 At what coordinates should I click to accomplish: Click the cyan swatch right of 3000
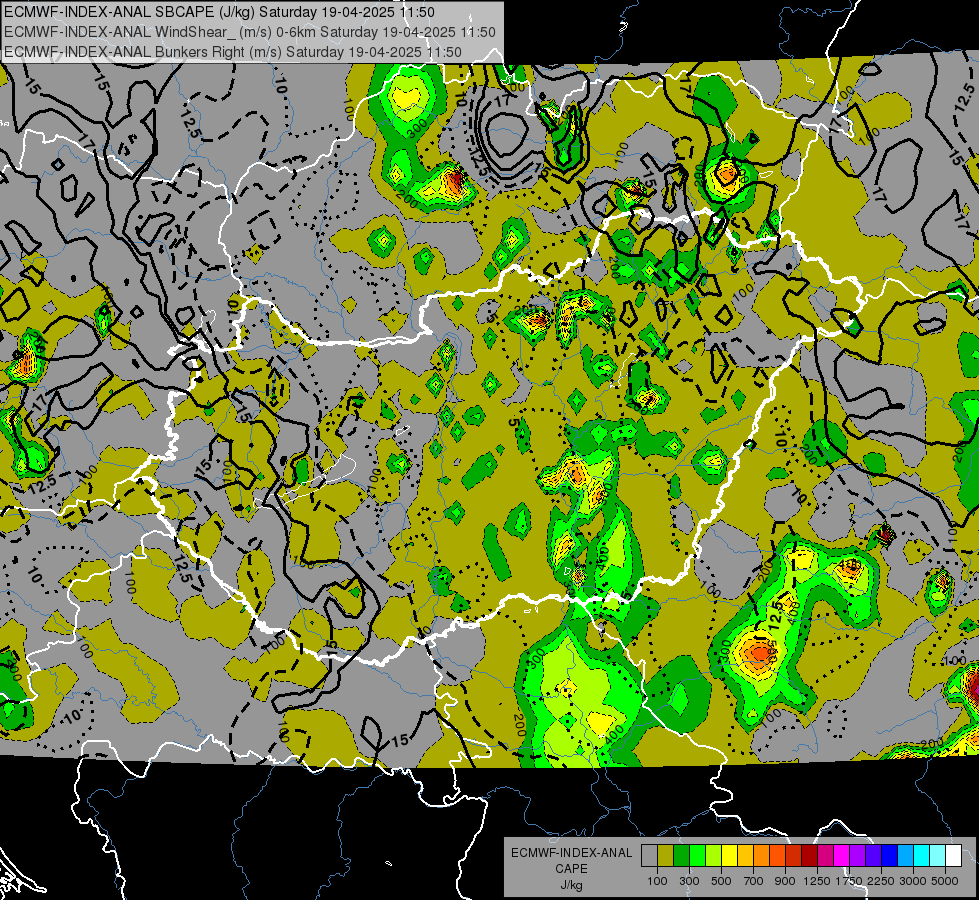pos(922,856)
